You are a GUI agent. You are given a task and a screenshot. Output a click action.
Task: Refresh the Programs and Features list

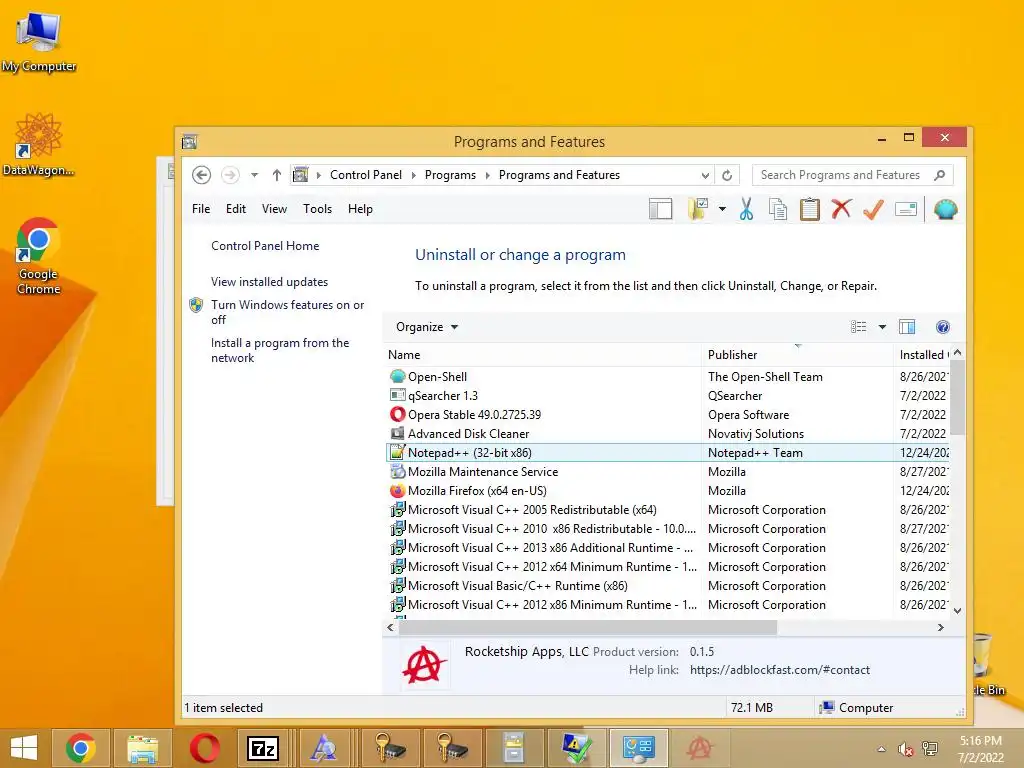coord(727,175)
